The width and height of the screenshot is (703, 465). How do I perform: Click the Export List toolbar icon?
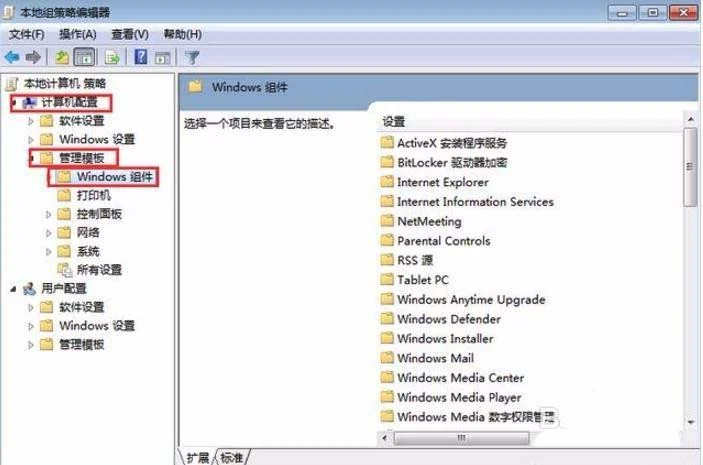(x=113, y=57)
